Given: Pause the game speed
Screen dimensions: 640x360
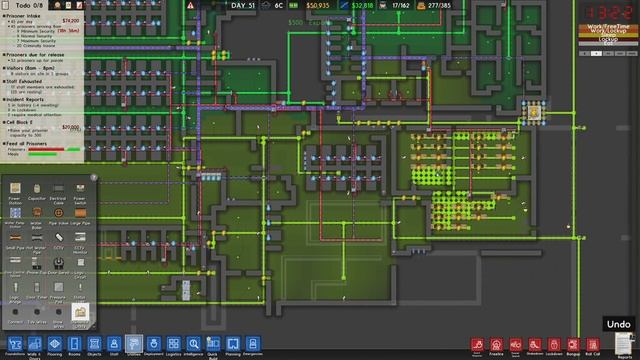Looking at the screenshot, I should [x=584, y=53].
